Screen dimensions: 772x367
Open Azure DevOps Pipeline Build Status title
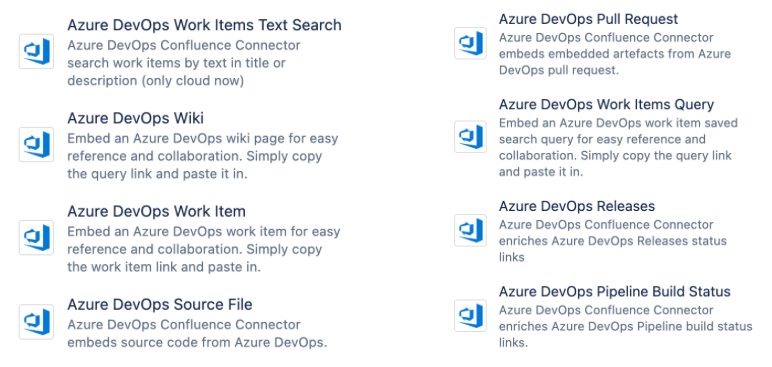point(614,292)
